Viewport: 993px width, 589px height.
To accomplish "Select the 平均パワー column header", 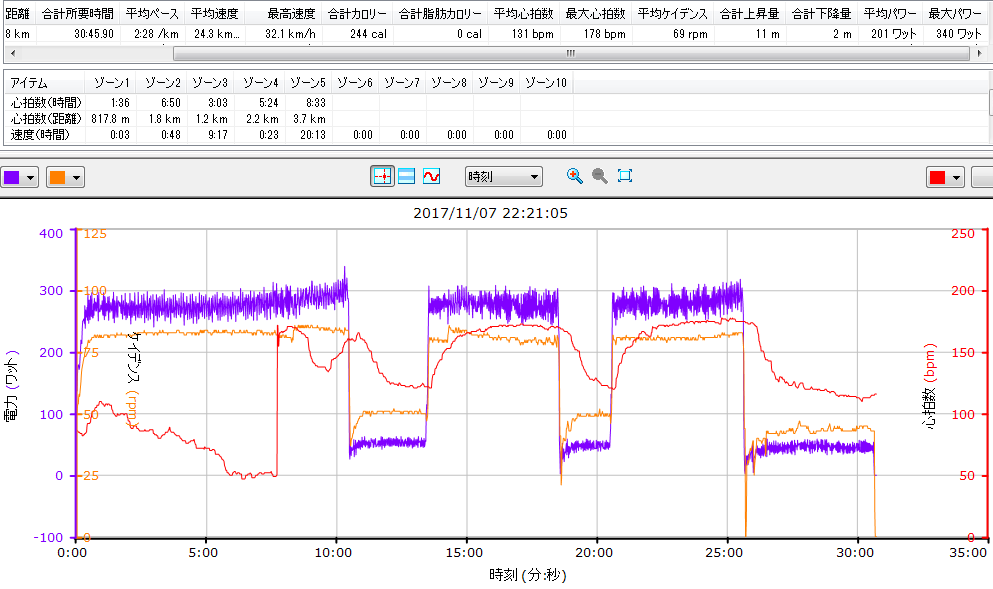I will coord(890,13).
